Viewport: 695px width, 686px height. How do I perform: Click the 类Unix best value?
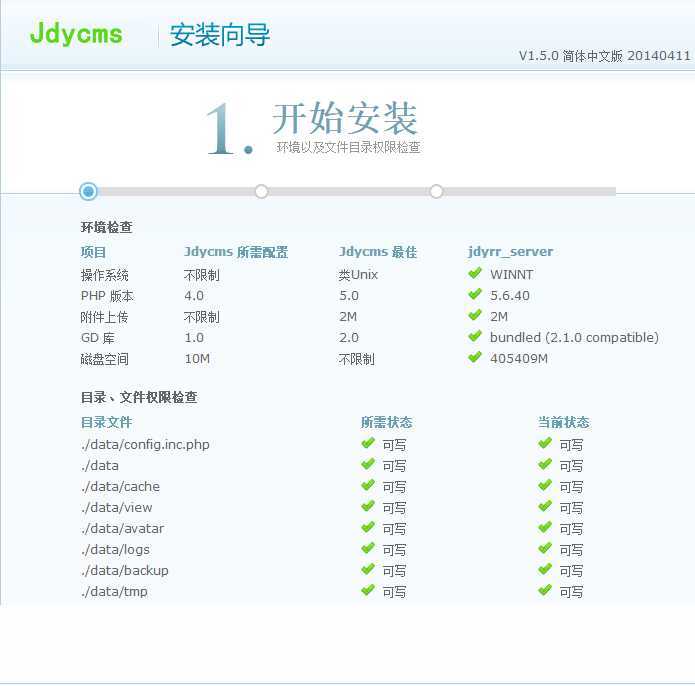tap(358, 275)
